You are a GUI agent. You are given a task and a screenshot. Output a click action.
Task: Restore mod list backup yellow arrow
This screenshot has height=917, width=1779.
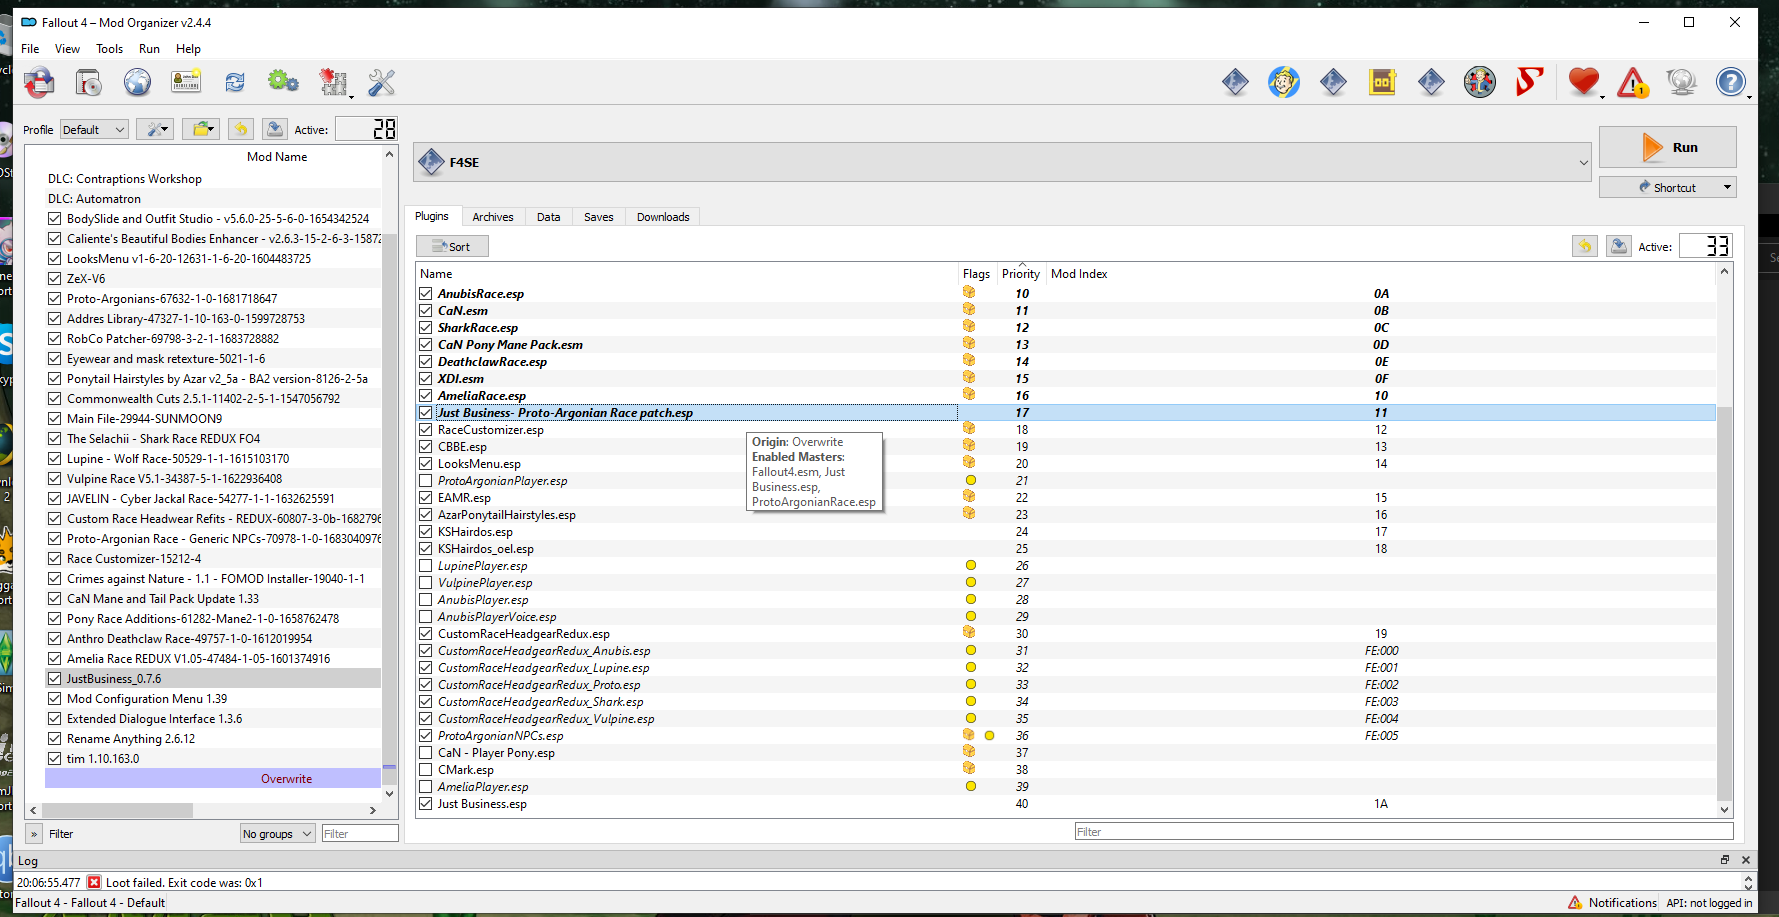241,129
